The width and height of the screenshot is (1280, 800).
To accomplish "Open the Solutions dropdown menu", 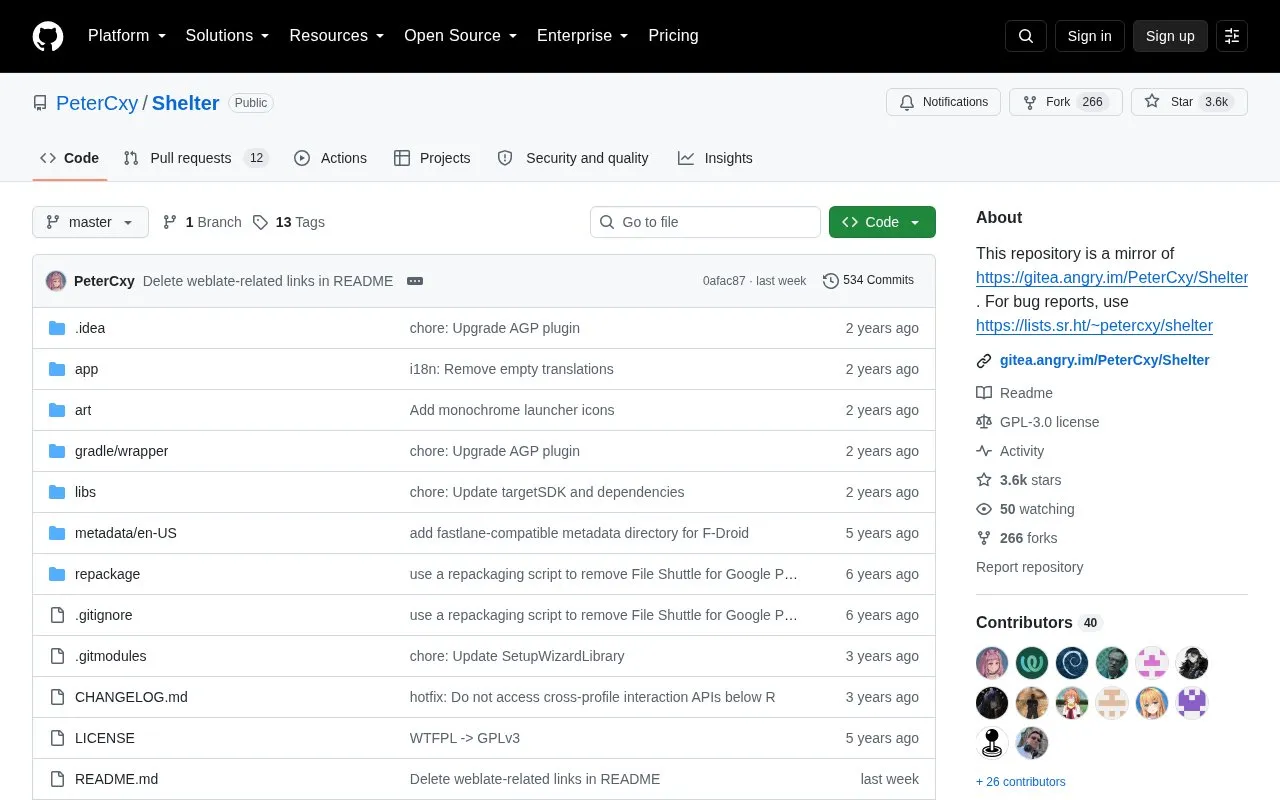I will click(x=227, y=36).
